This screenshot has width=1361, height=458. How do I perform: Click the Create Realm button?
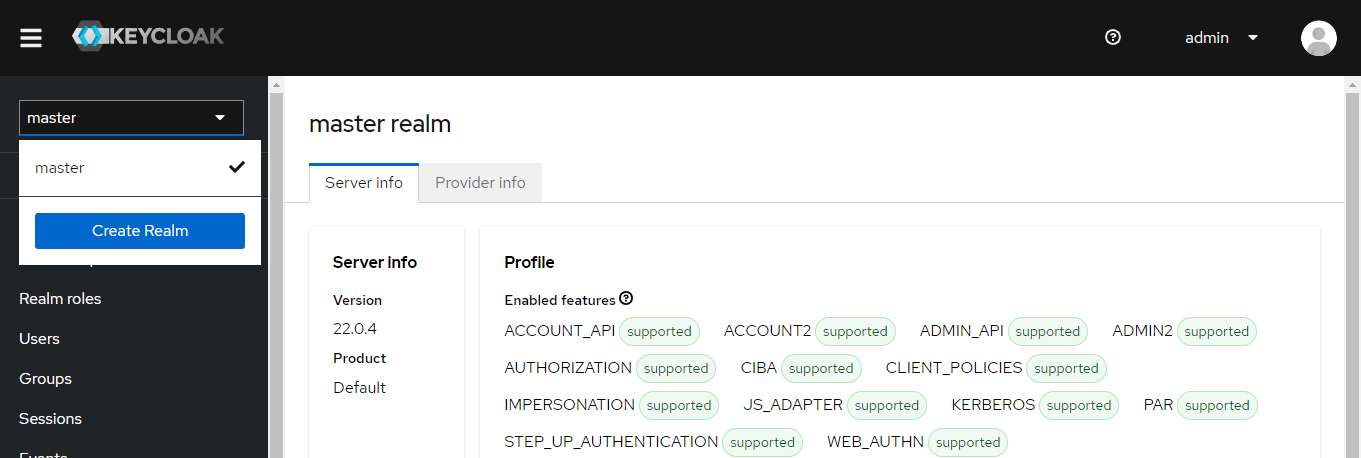(140, 231)
